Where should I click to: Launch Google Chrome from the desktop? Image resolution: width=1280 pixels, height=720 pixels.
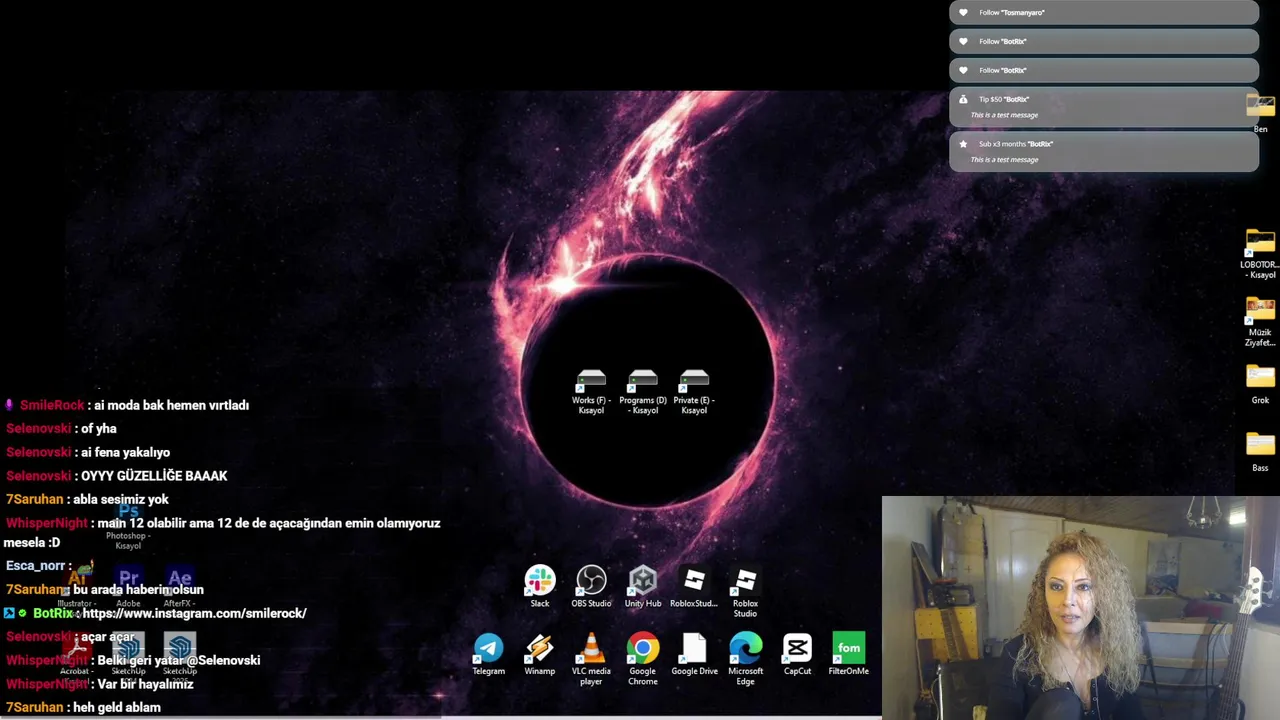(x=643, y=659)
